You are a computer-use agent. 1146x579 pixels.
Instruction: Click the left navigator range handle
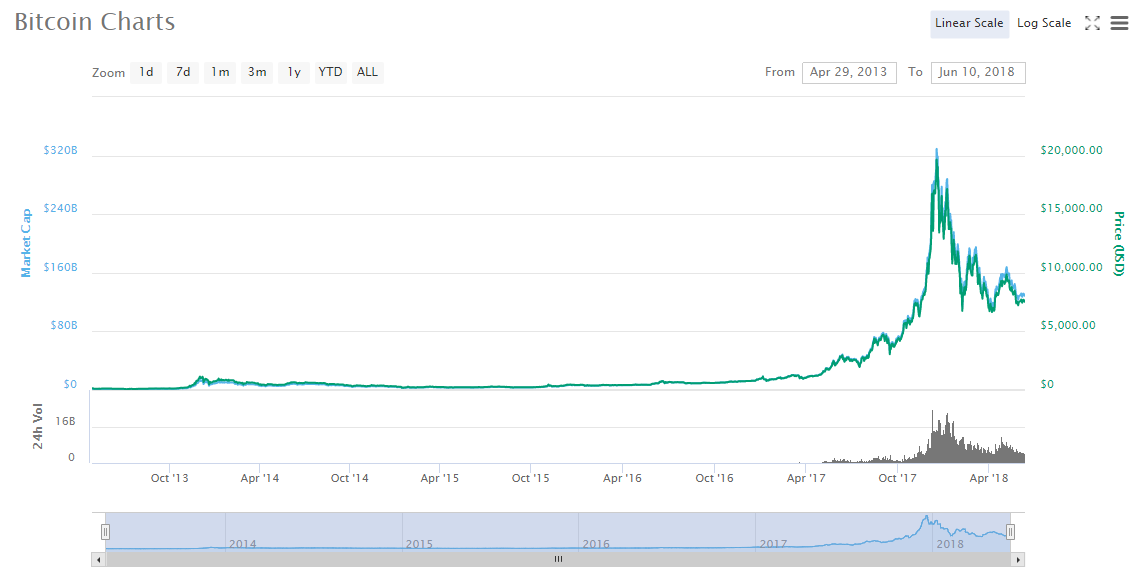(105, 532)
